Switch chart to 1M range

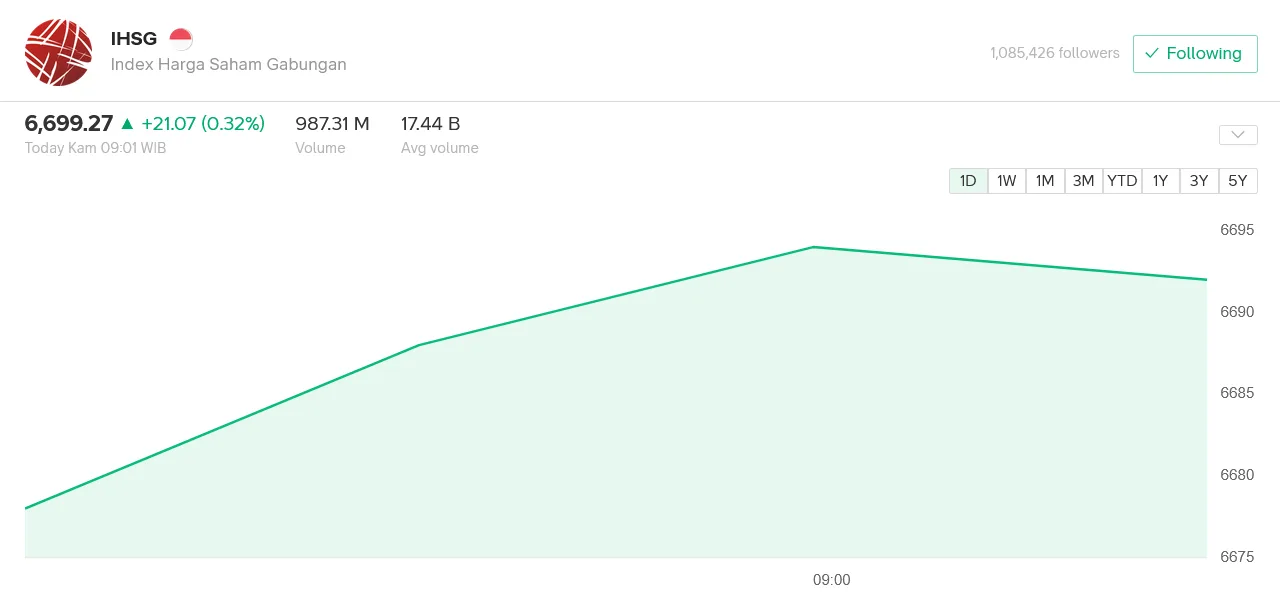(1045, 181)
